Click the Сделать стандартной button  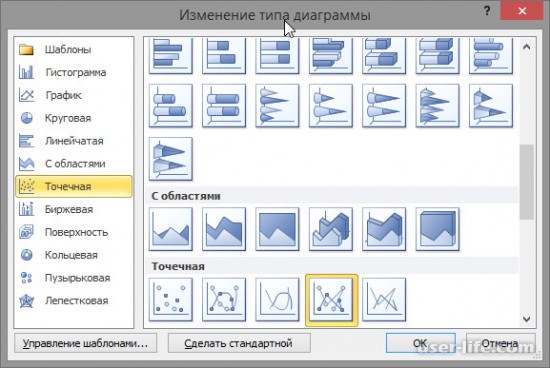(239, 343)
